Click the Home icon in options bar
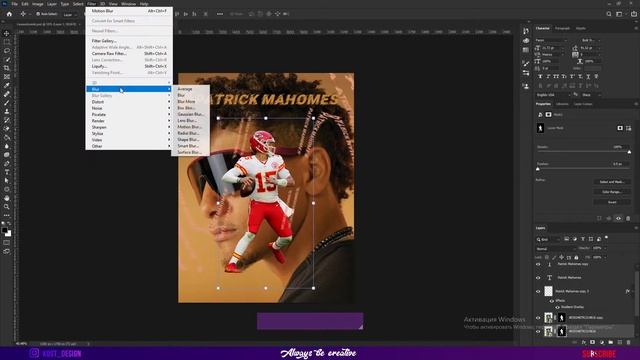 coord(9,14)
